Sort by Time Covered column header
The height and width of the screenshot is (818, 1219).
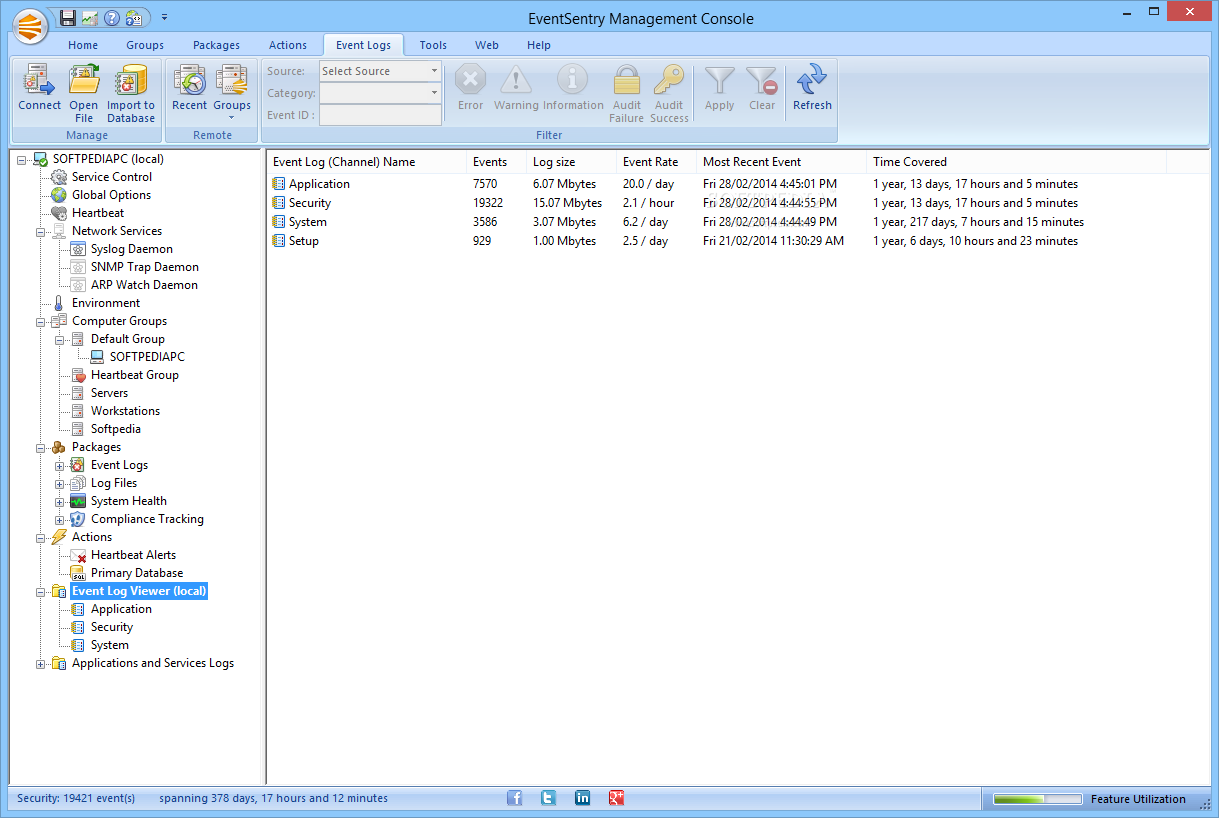[1016, 162]
